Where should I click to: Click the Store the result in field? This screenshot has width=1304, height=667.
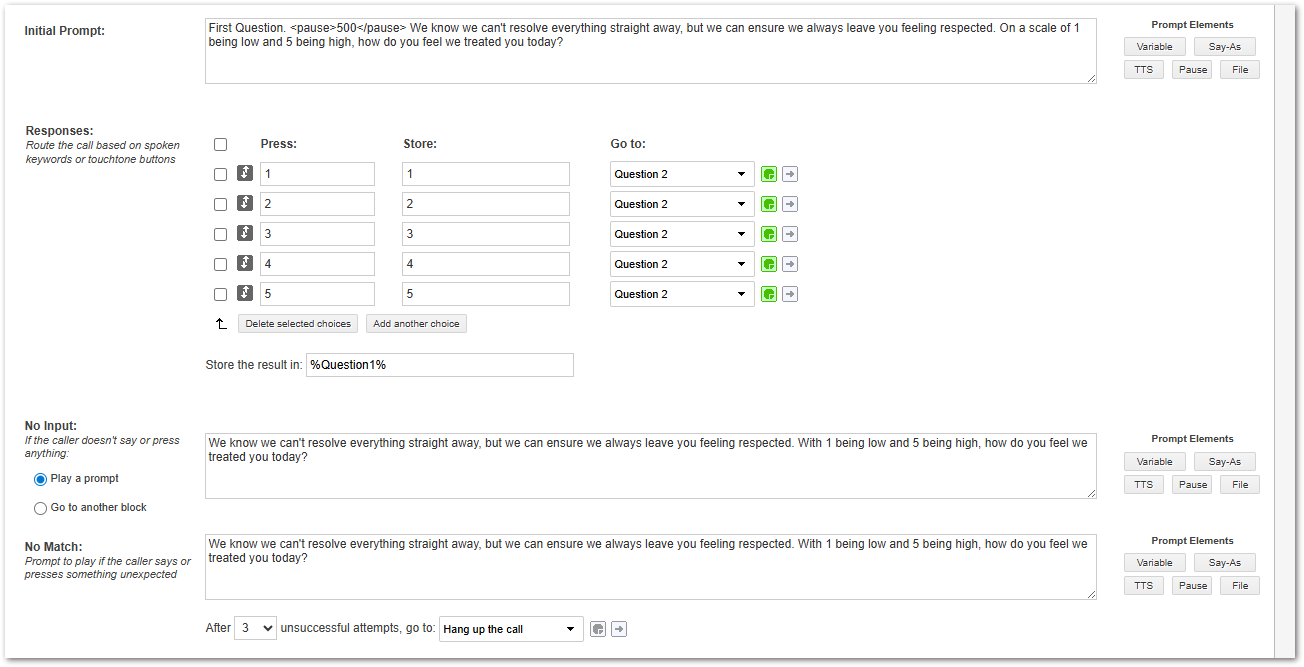(440, 365)
